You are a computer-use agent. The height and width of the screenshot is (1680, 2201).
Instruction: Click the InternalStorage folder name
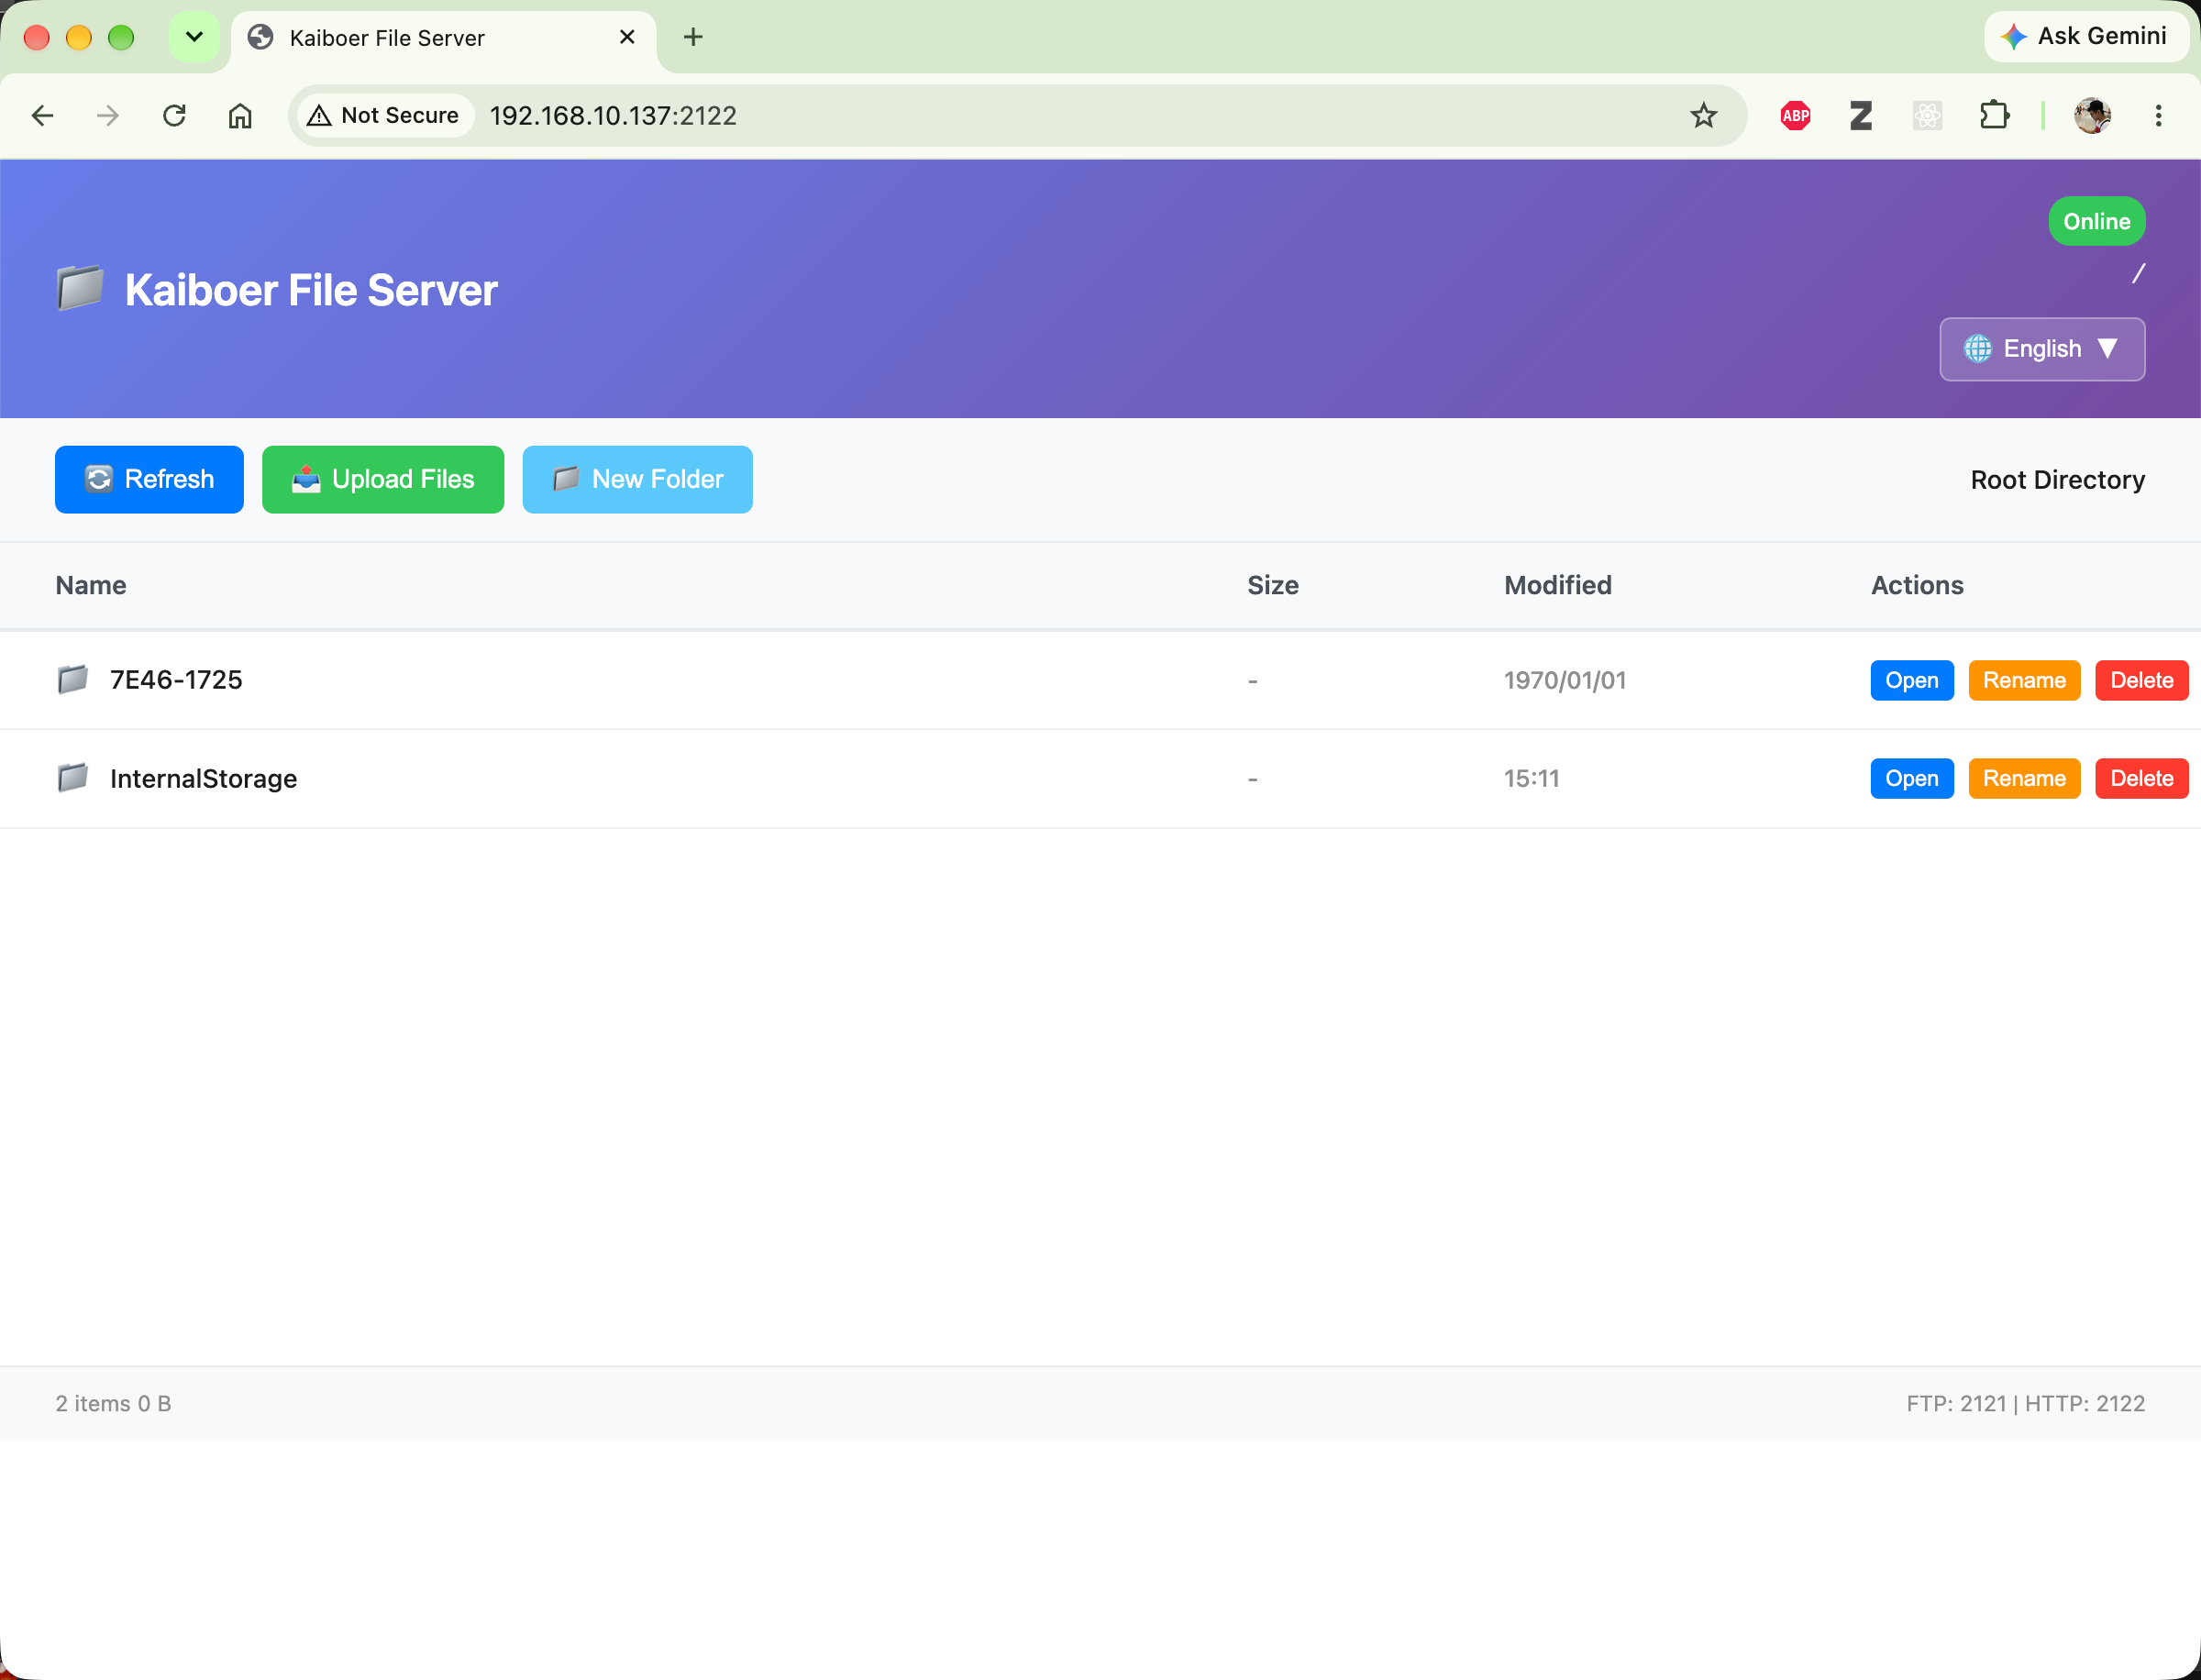coord(203,779)
